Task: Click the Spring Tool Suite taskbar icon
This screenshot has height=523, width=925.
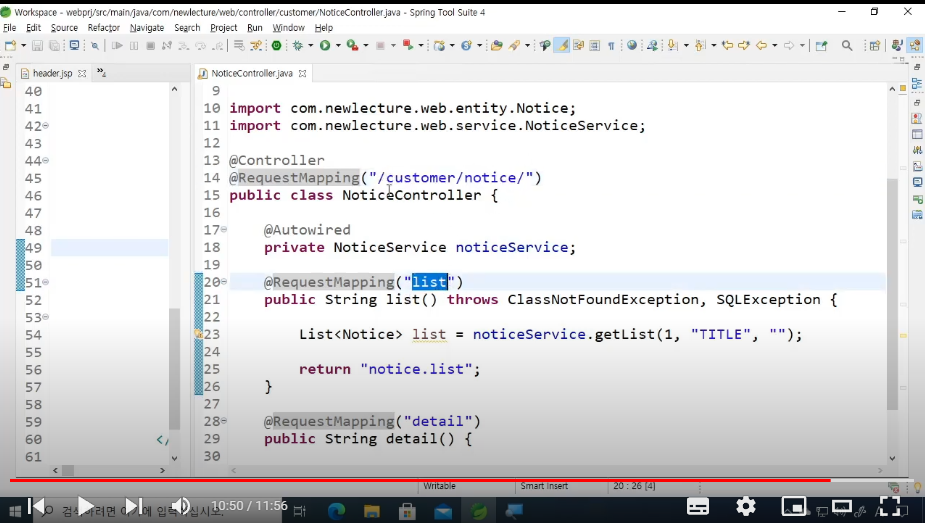Action: 478,511
